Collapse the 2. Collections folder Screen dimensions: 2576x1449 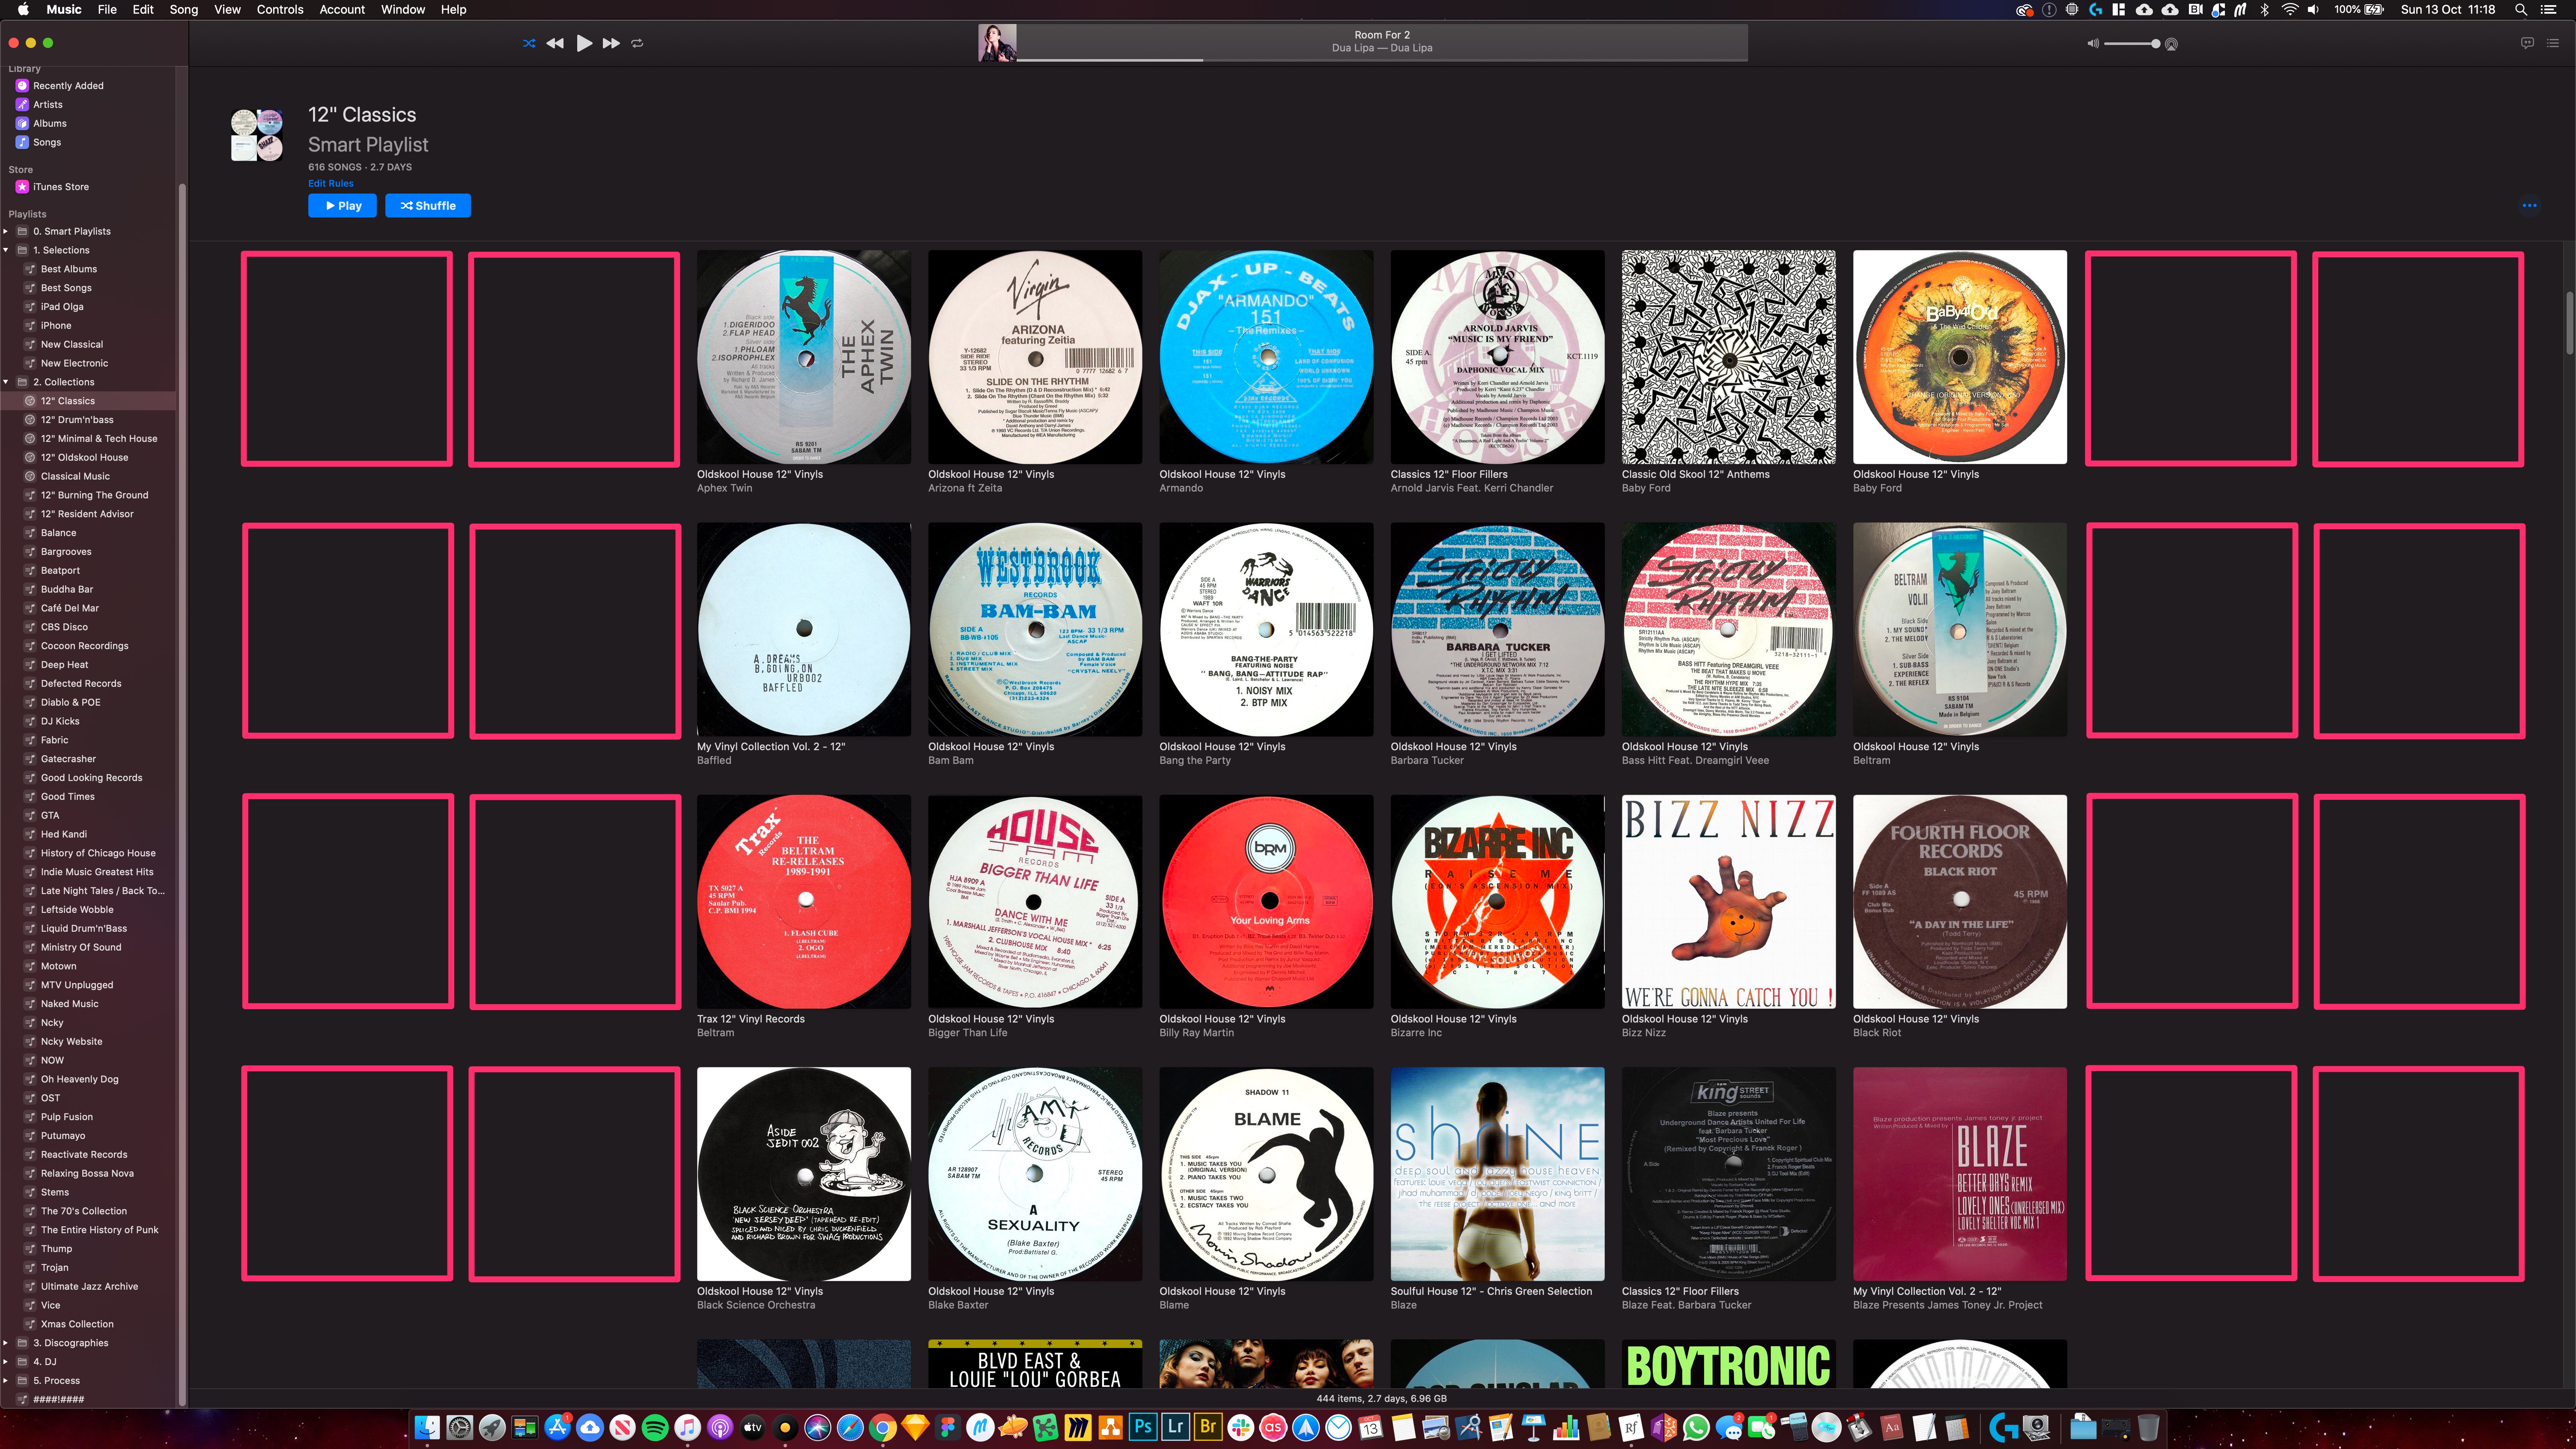tap(6, 382)
